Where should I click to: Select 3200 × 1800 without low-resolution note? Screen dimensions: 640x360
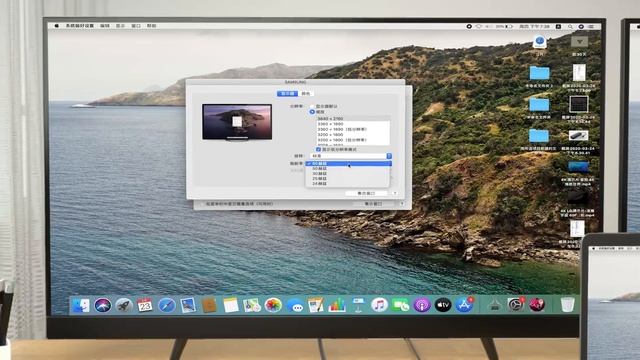[x=353, y=134]
